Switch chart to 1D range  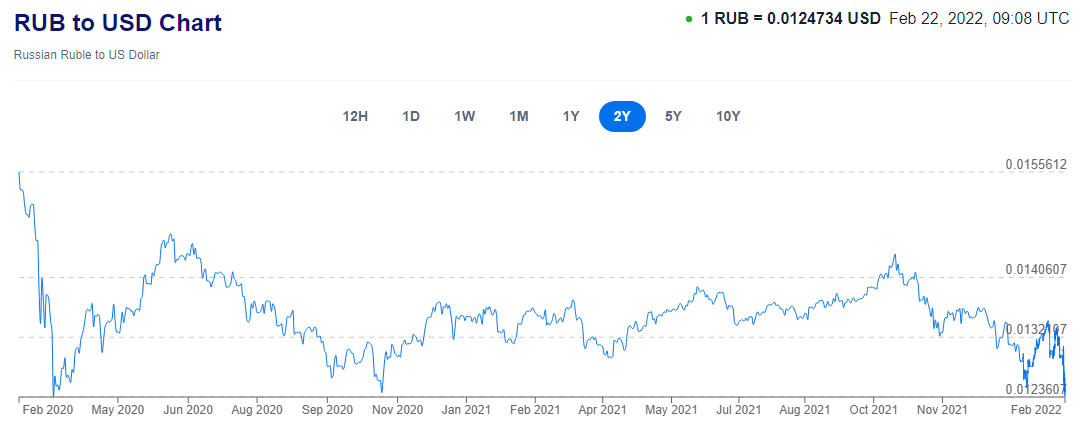[x=411, y=116]
